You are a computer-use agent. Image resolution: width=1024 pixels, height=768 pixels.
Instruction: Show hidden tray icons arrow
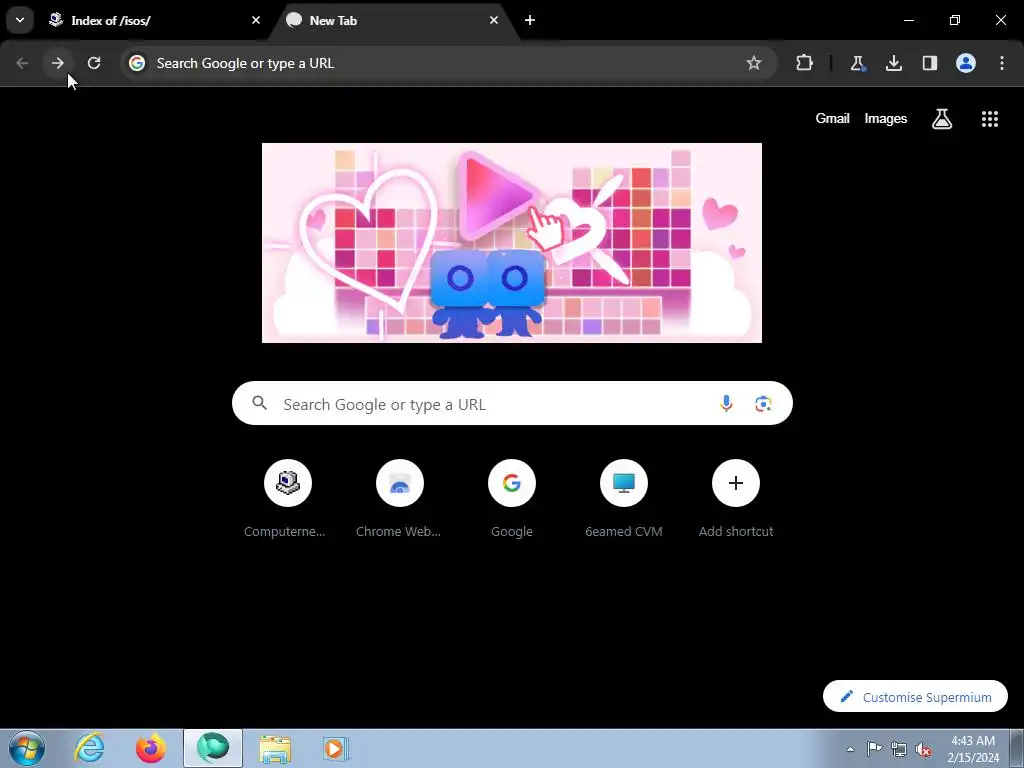tap(850, 749)
